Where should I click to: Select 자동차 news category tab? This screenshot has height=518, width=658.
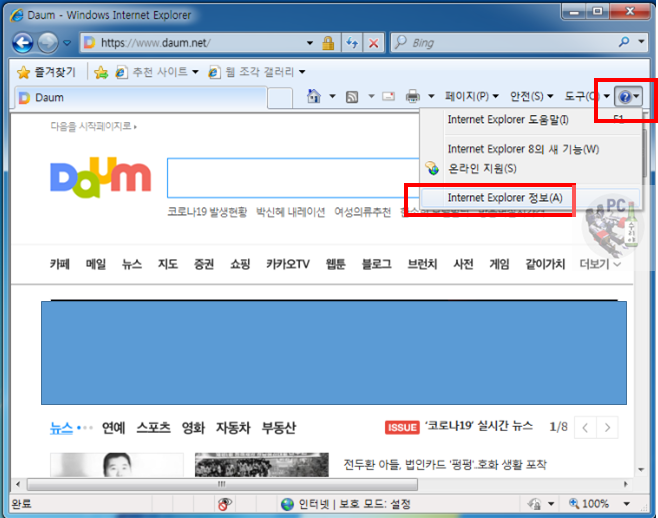click(233, 428)
